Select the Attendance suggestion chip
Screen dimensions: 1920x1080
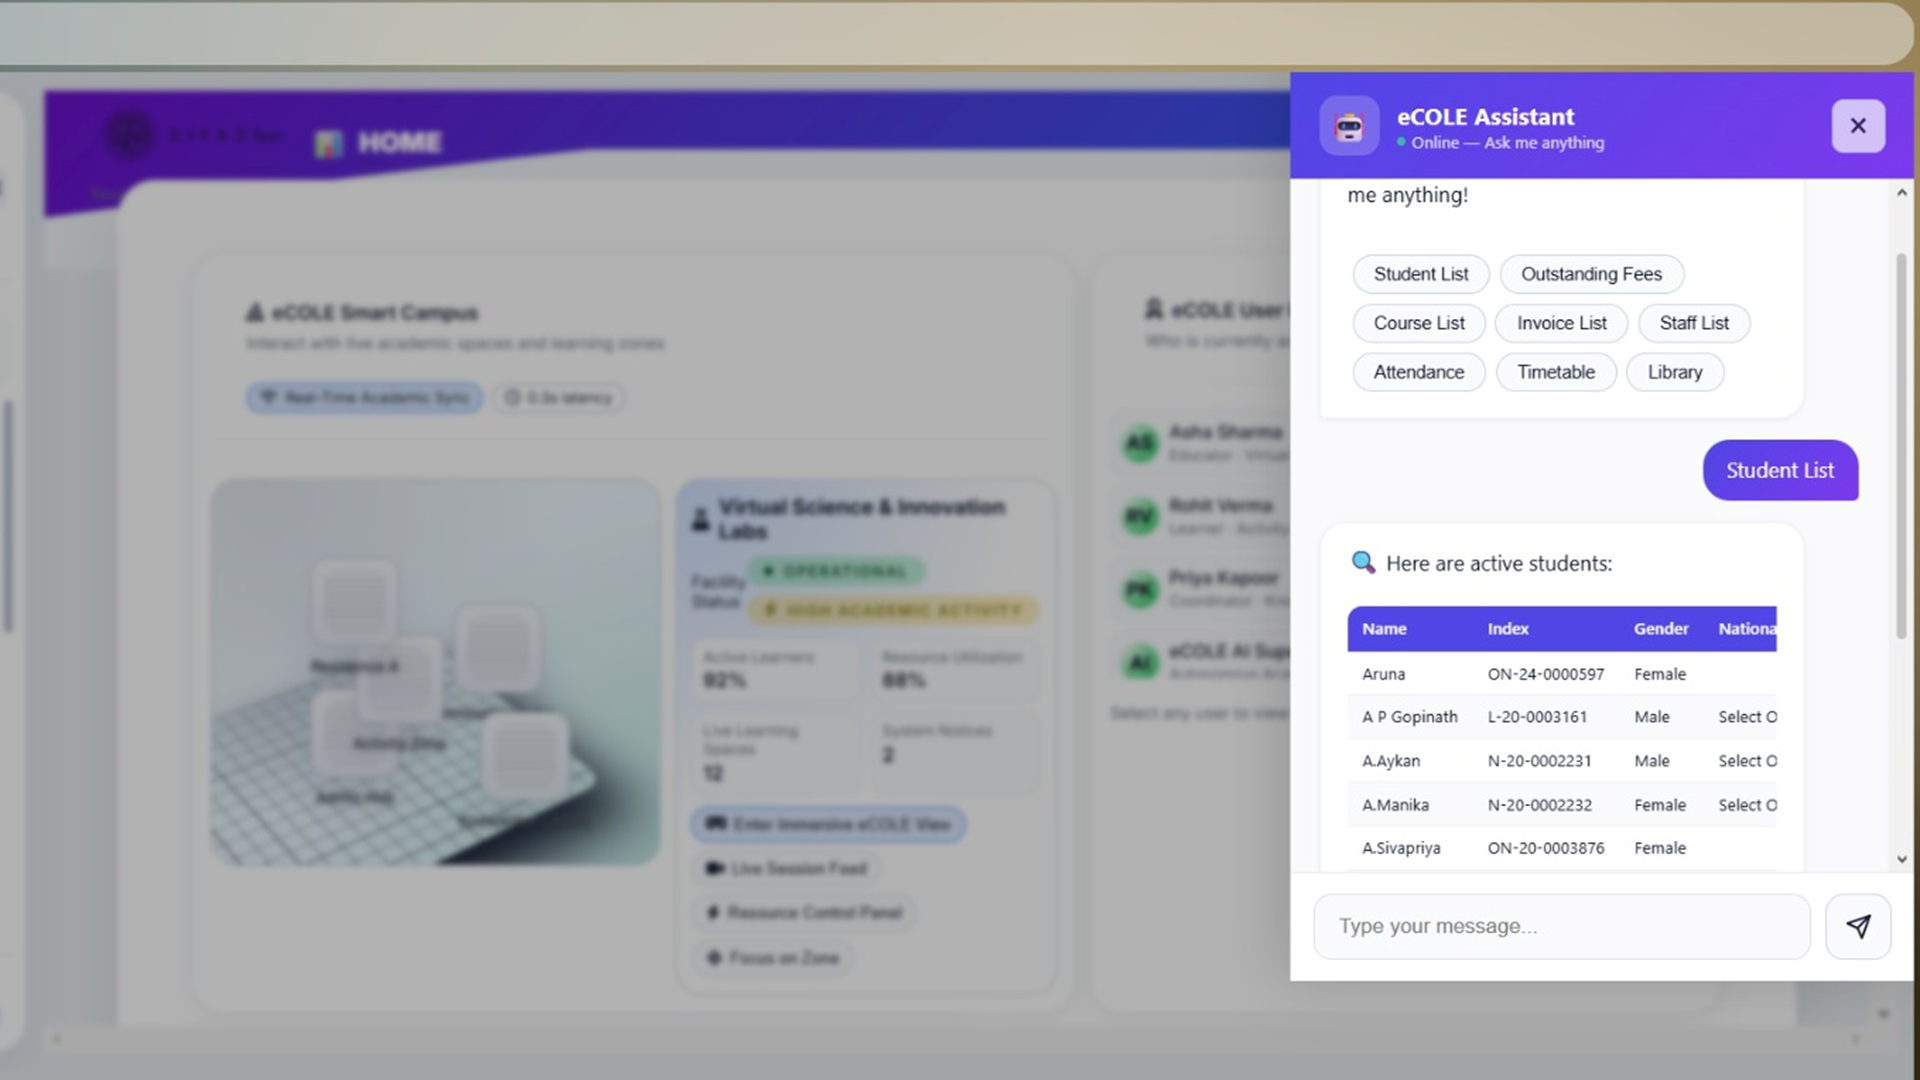[x=1418, y=371]
